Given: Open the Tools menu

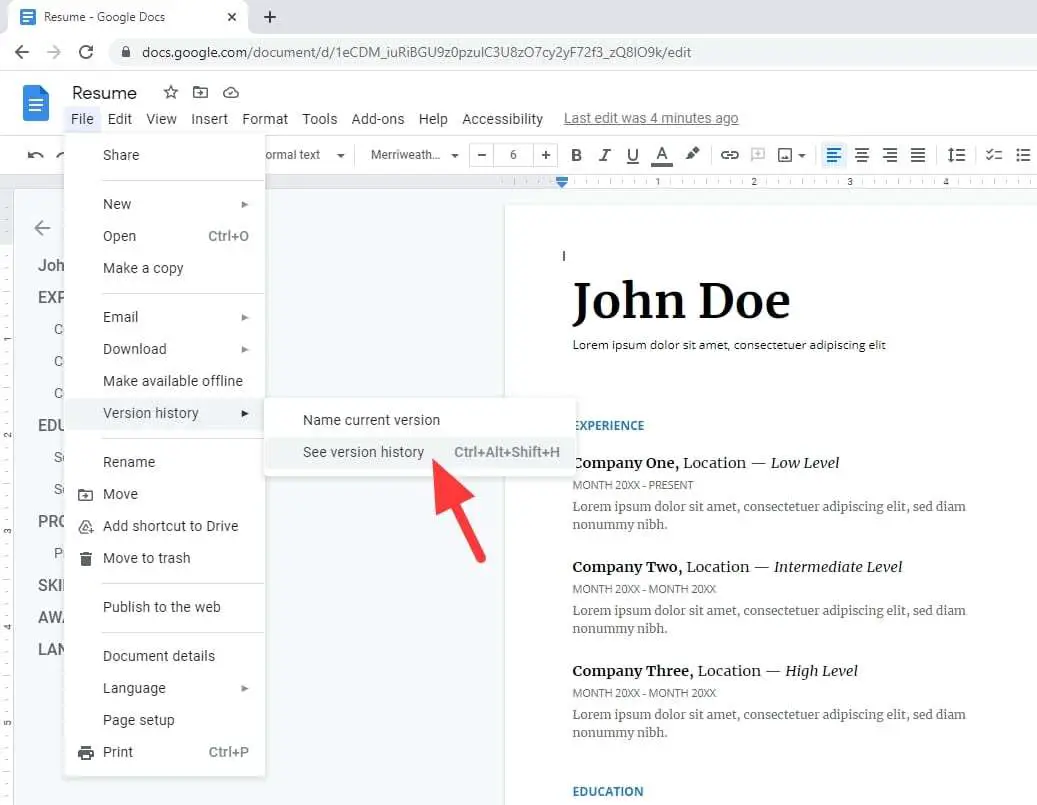Looking at the screenshot, I should click(319, 118).
